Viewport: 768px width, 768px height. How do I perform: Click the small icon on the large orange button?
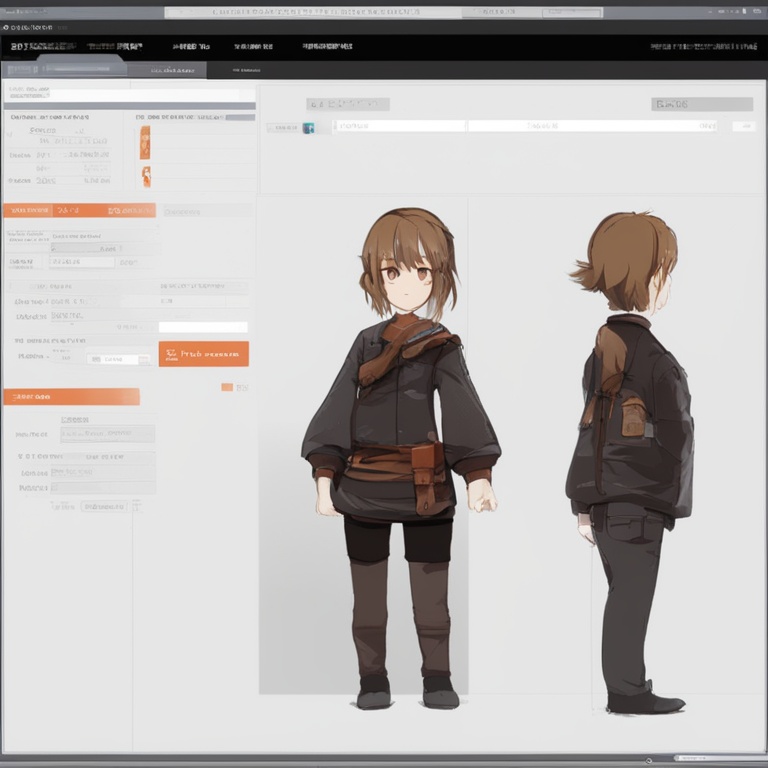point(171,354)
